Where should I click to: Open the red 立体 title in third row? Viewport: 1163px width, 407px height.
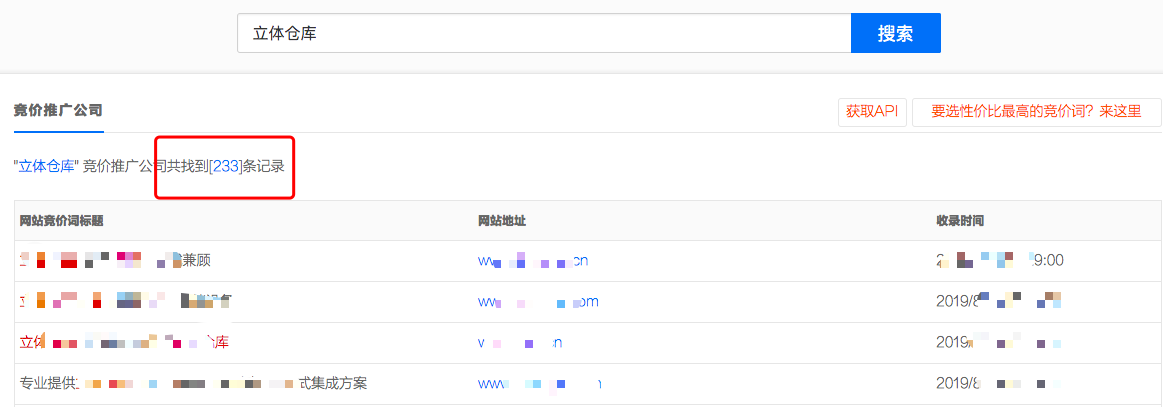[x=124, y=342]
